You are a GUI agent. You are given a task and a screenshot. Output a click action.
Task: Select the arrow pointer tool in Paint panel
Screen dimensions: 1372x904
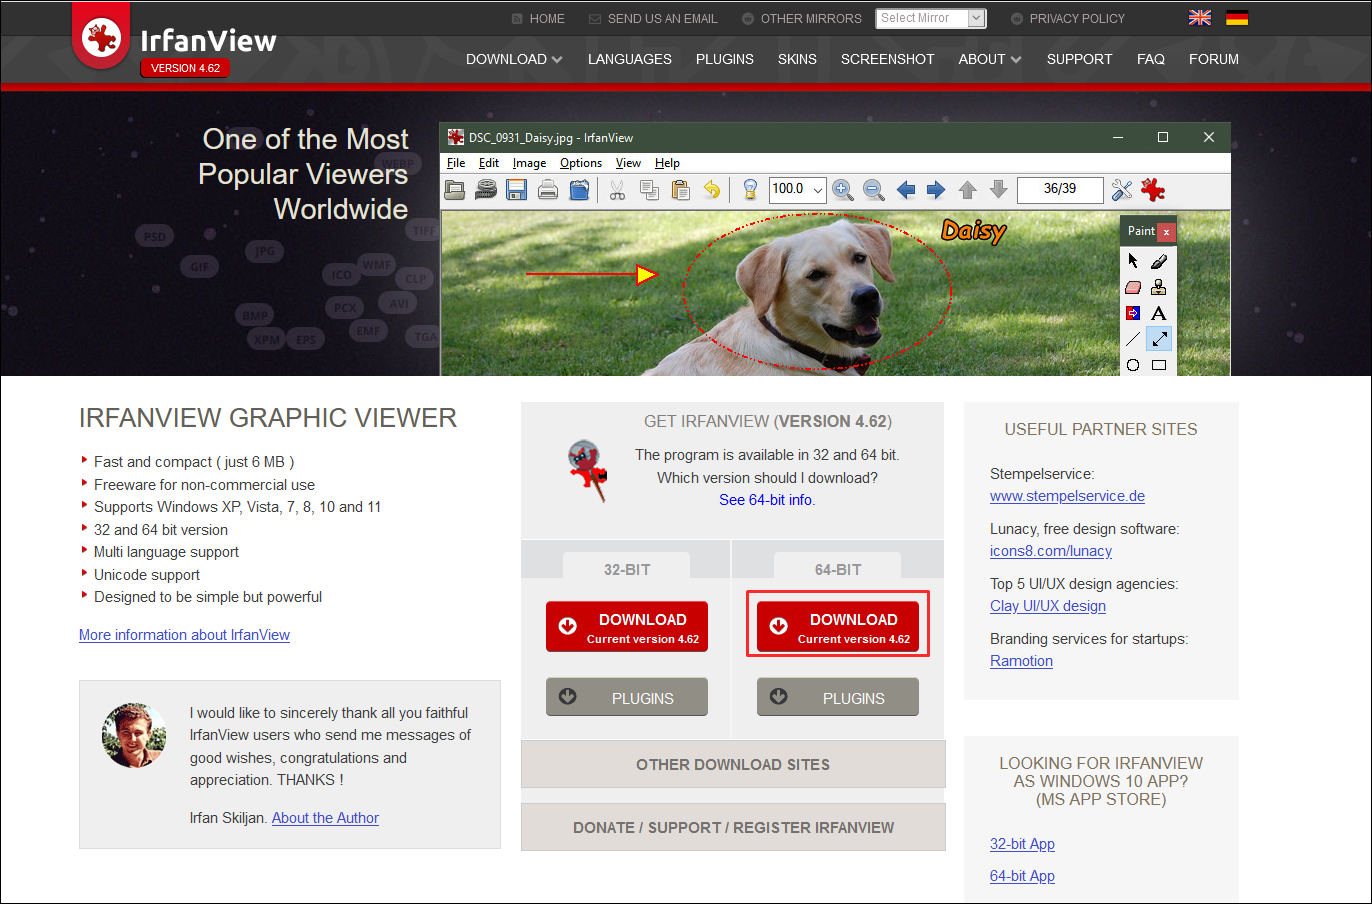coord(1133,261)
